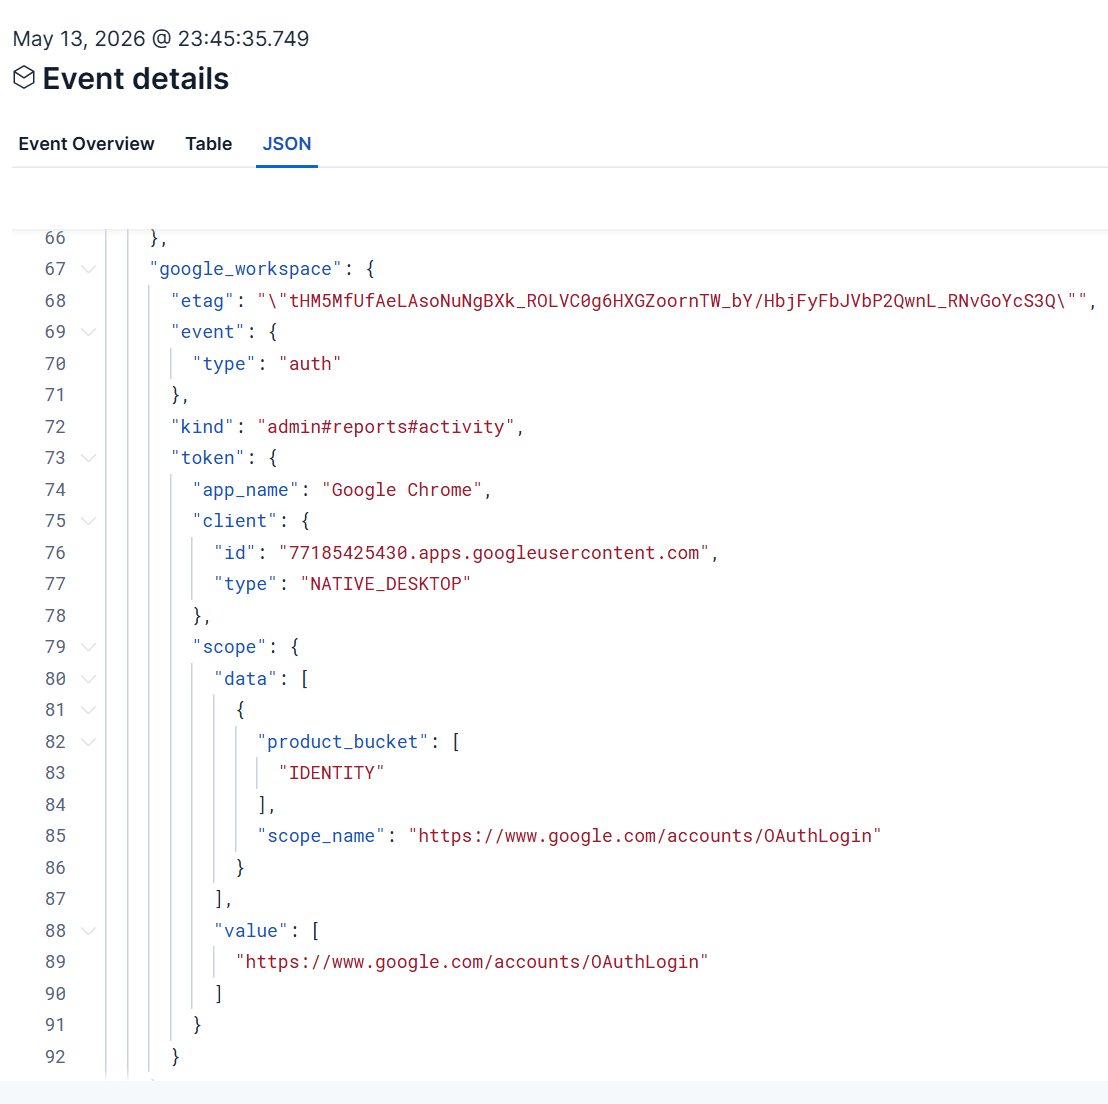Switch to the Event Overview tab
The height and width of the screenshot is (1104, 1108).
coord(86,143)
